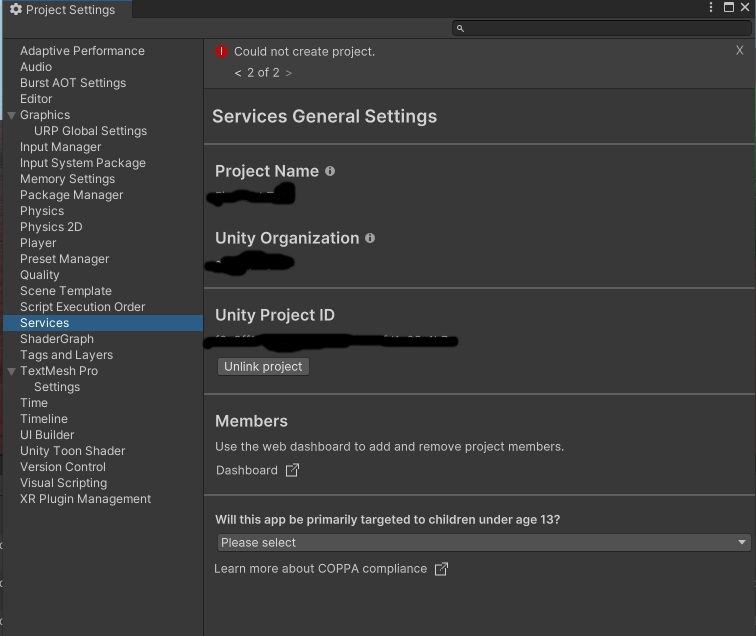
Task: Select Version Control settings
Action: 63,467
